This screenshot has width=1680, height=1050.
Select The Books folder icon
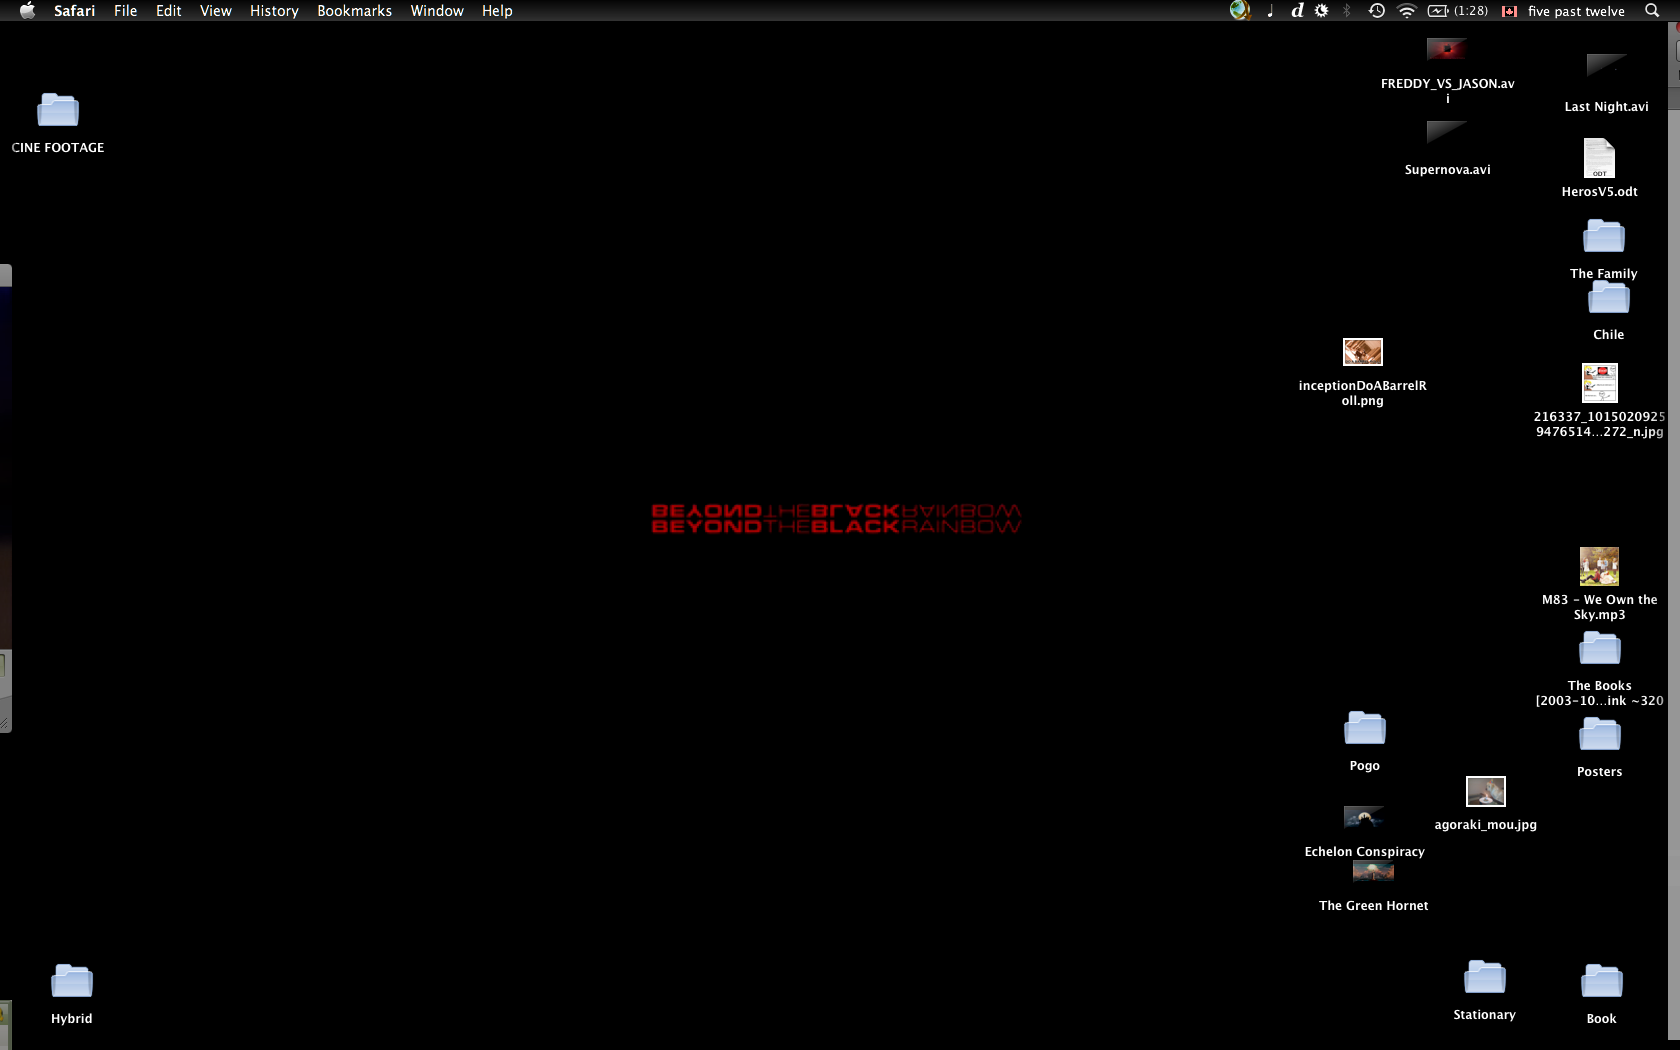pyautogui.click(x=1600, y=648)
